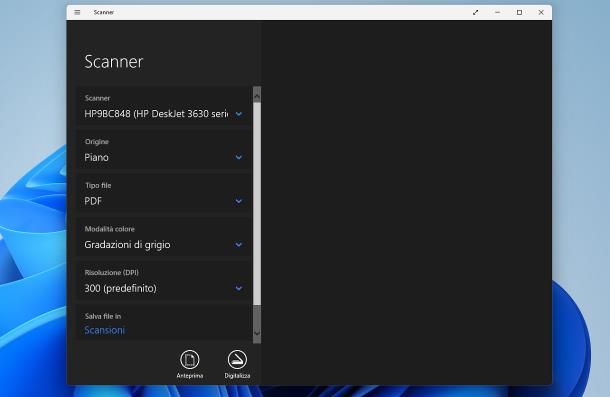Open the Risoluzione (DPI) dropdown
The image size is (610, 397).
(x=164, y=288)
